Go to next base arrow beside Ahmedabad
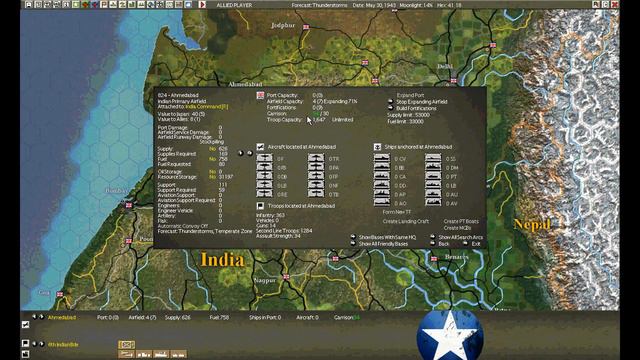 (x=41, y=317)
